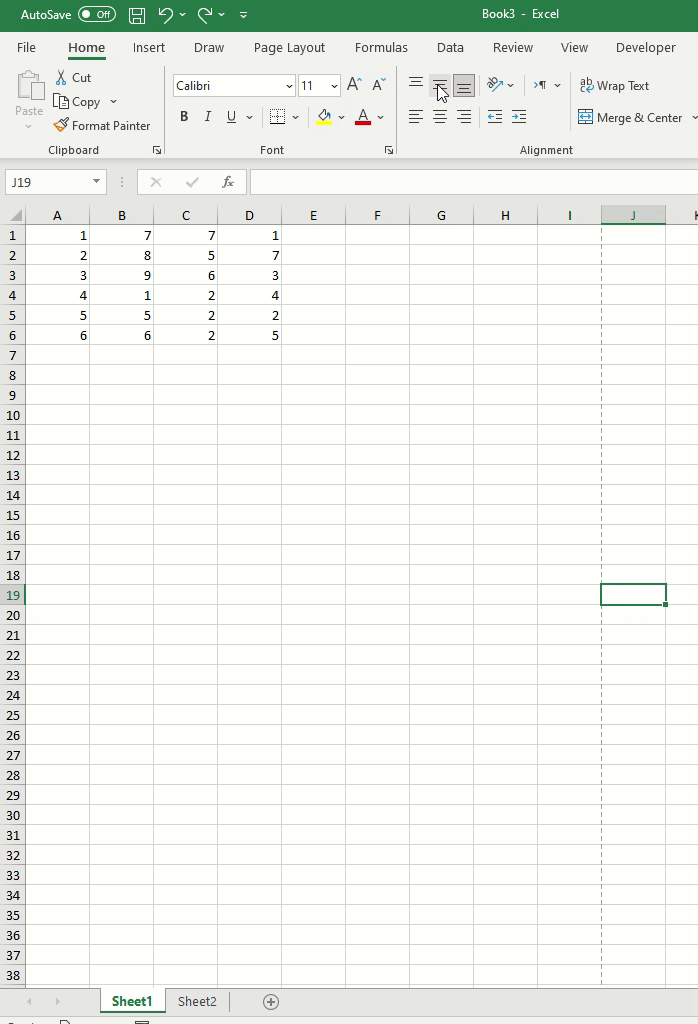Select Align Right icon
The image size is (698, 1024).
click(464, 116)
